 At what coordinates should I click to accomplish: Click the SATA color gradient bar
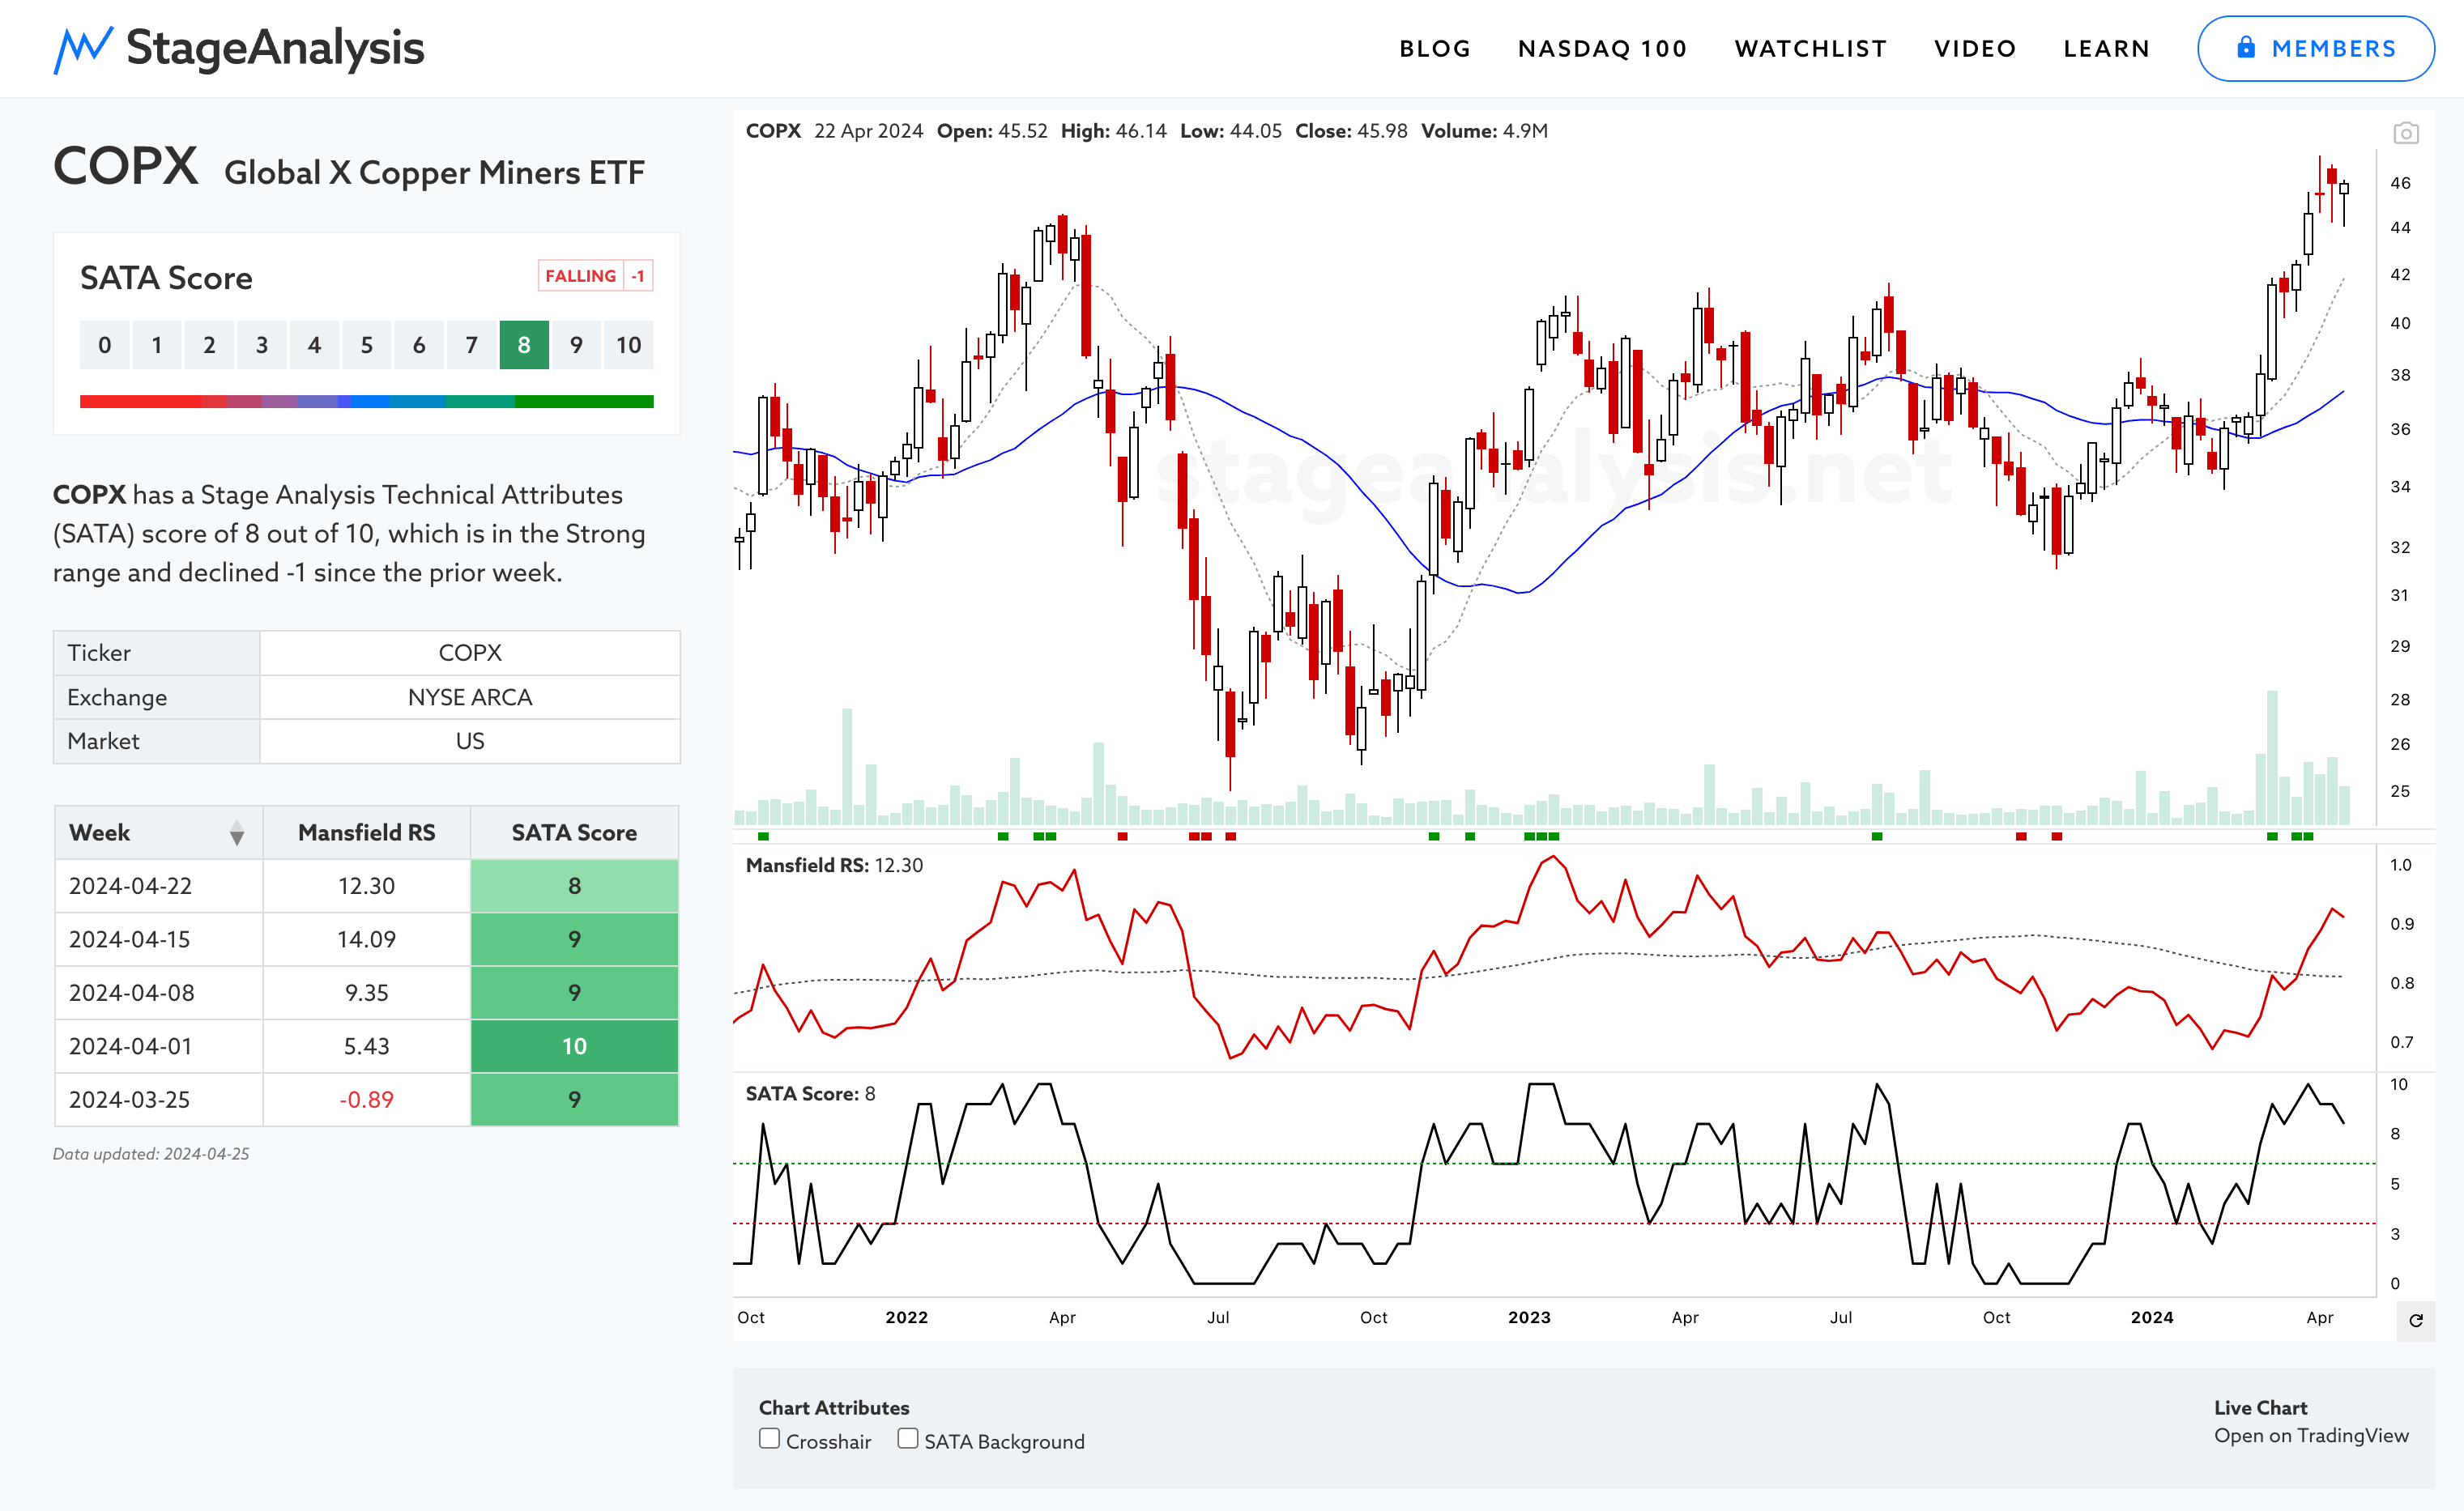(366, 402)
